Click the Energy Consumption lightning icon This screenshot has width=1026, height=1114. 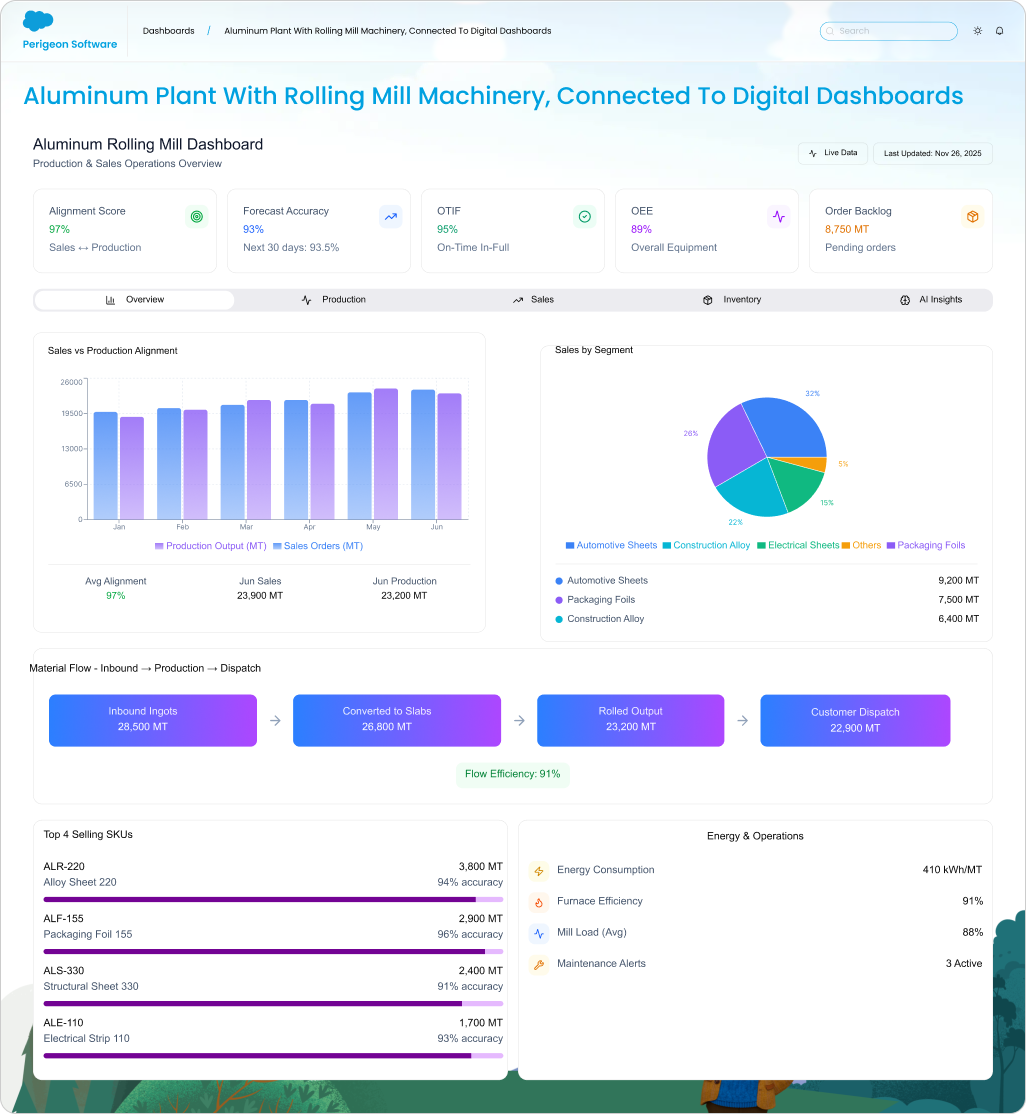(x=539, y=871)
